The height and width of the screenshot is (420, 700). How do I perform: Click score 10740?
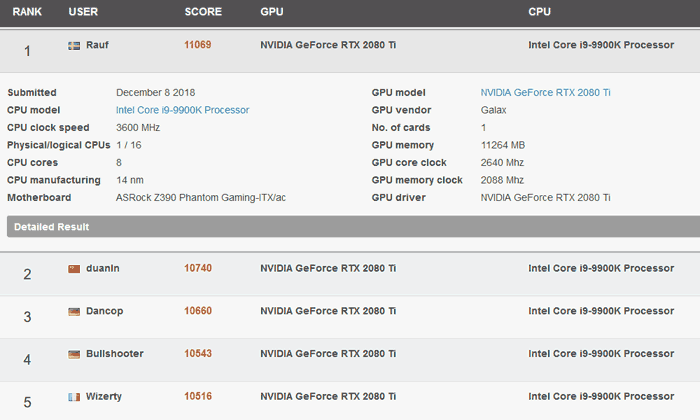pos(198,268)
